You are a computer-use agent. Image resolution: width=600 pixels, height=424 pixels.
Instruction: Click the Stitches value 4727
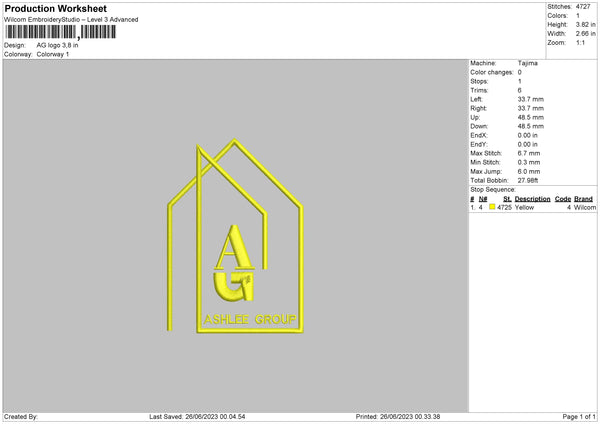tap(583, 7)
